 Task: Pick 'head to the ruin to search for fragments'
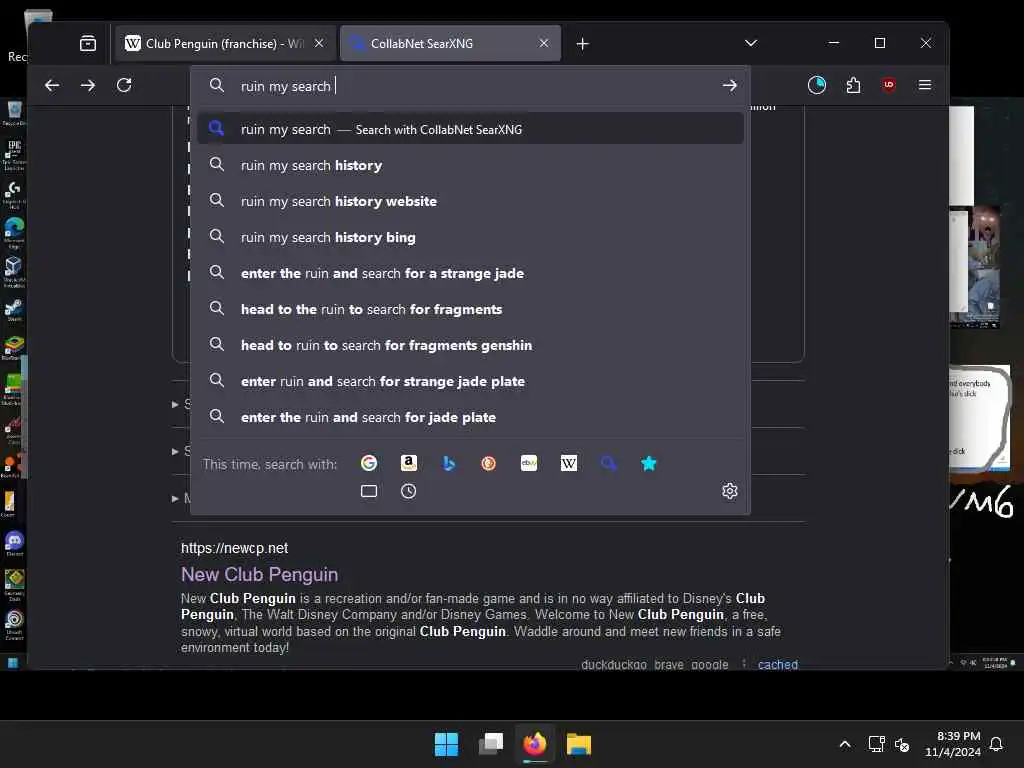pyautogui.click(x=470, y=309)
